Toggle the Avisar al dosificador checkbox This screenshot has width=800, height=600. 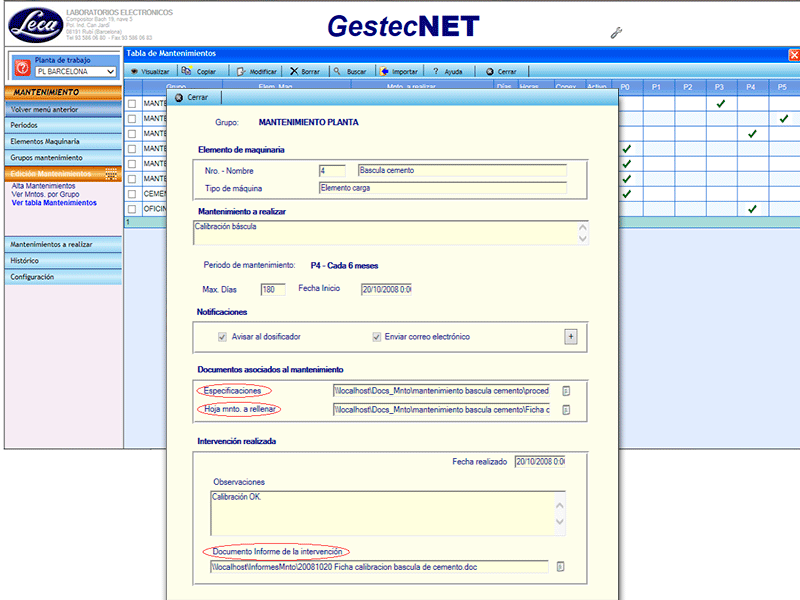222,337
